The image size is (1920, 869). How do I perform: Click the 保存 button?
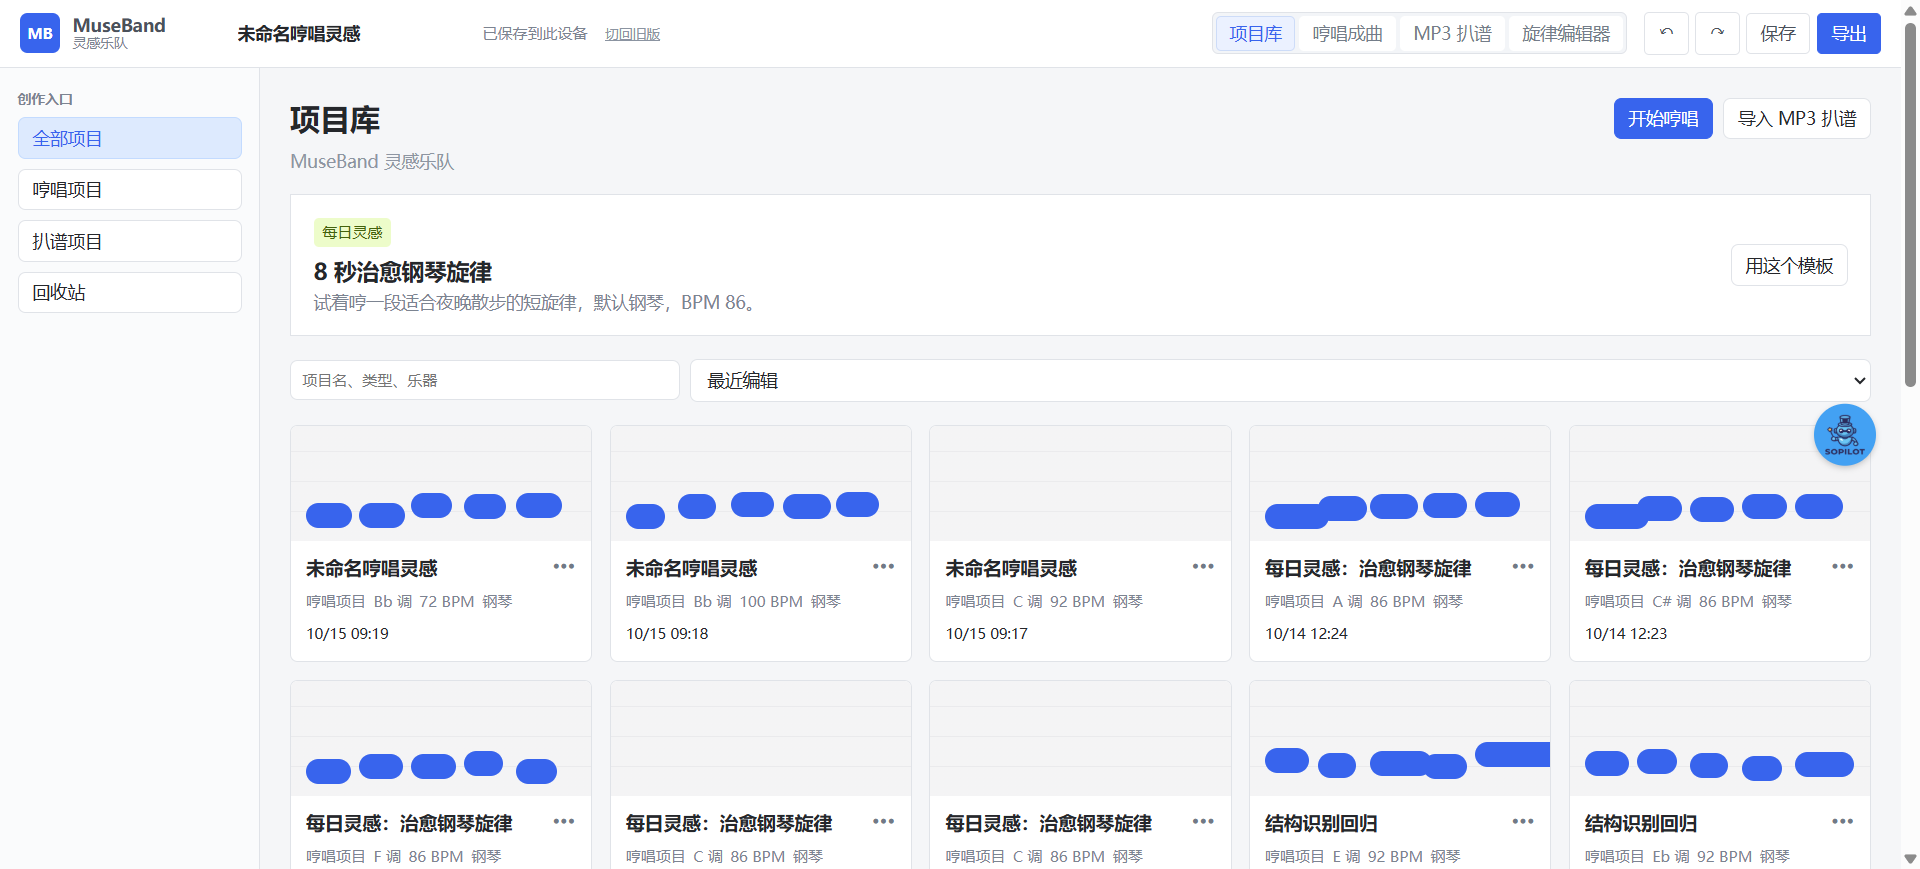(1777, 33)
